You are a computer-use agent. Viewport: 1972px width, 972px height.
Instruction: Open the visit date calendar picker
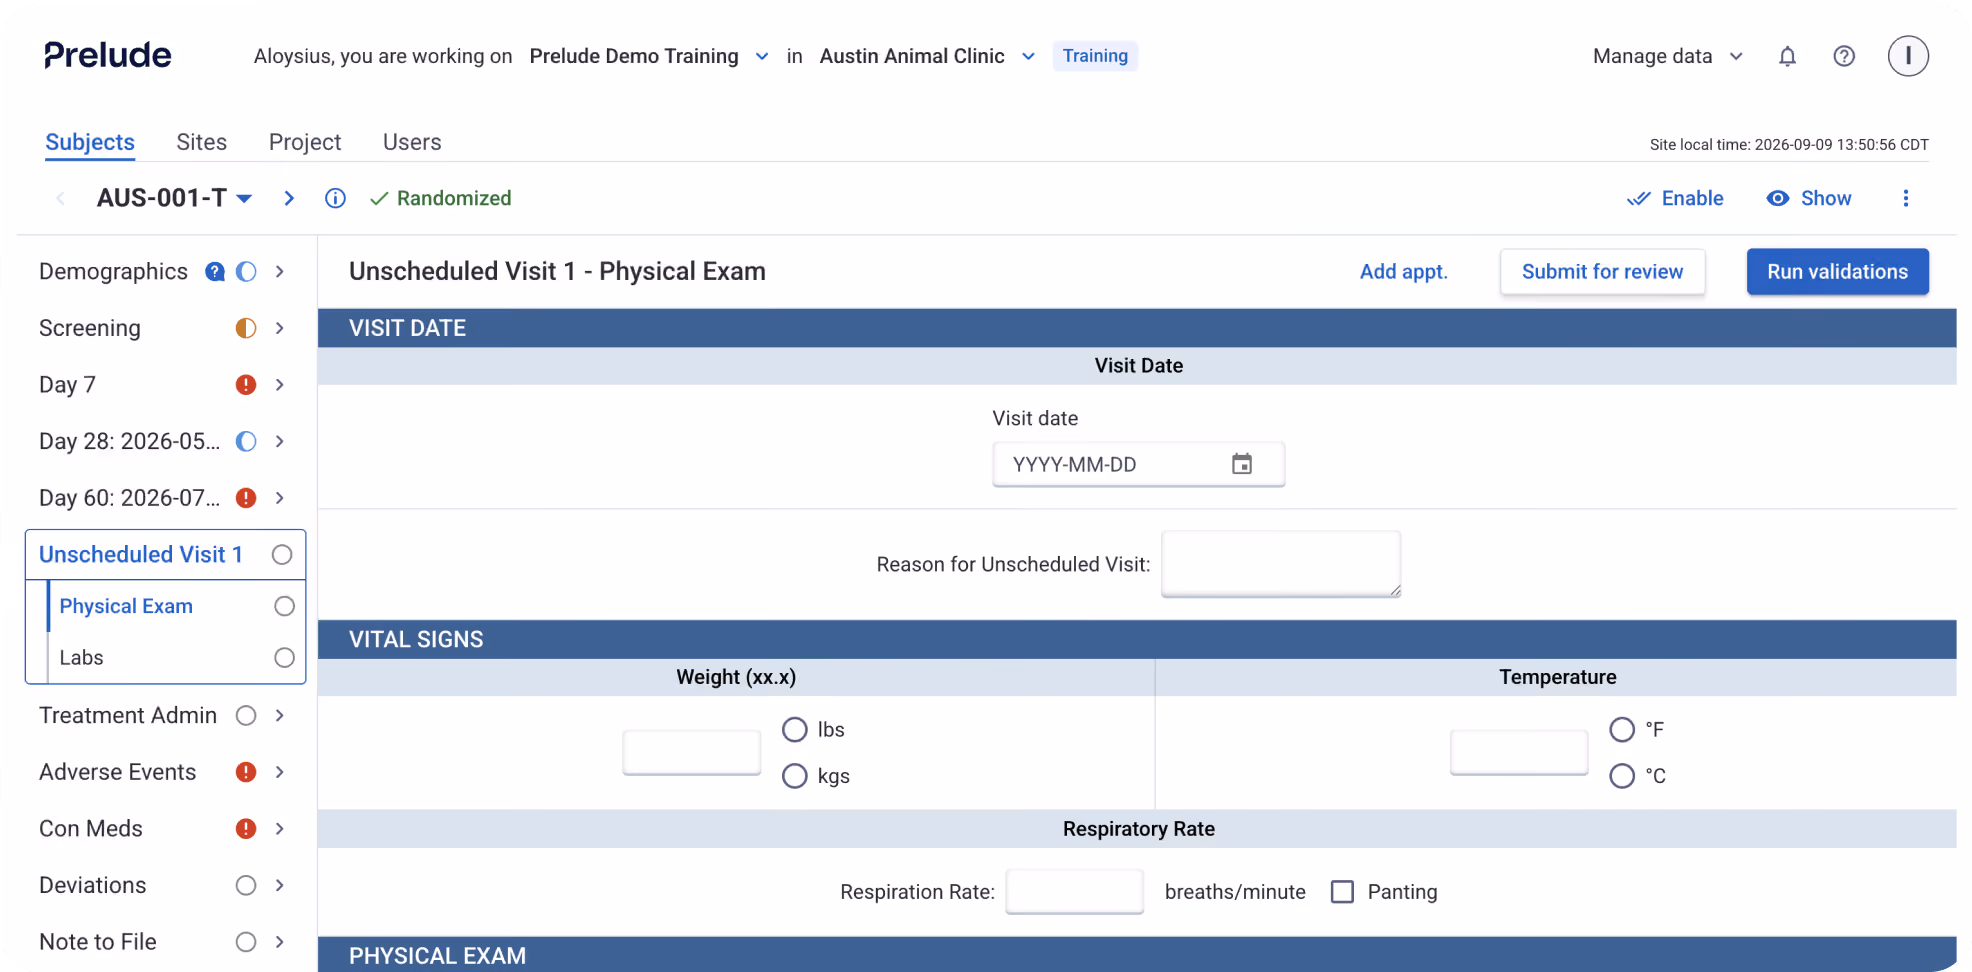1242,464
